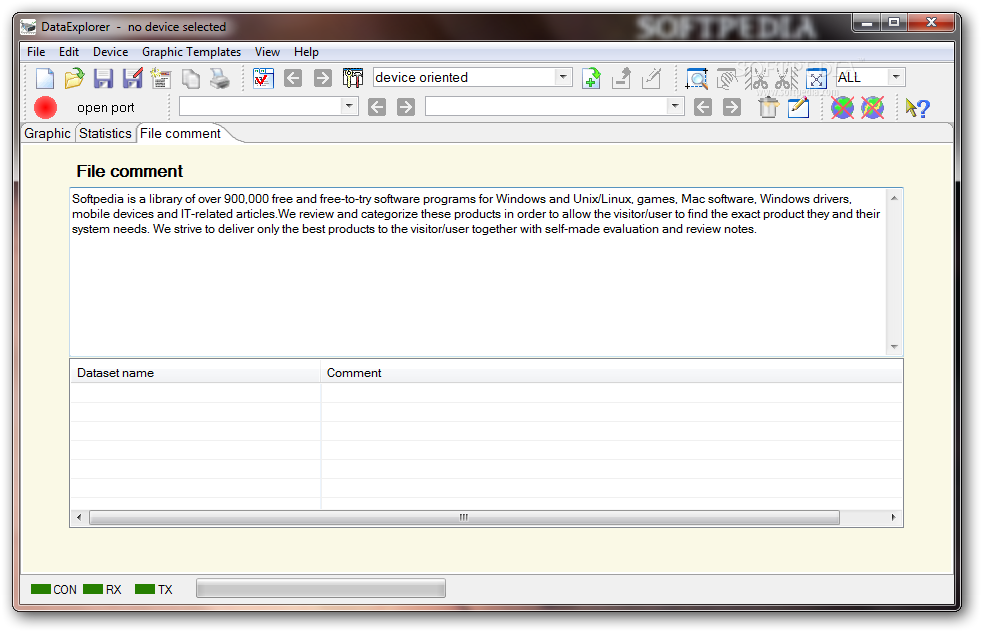This screenshot has width=982, height=632.
Task: Click the cut left scissors icon
Action: tap(758, 79)
